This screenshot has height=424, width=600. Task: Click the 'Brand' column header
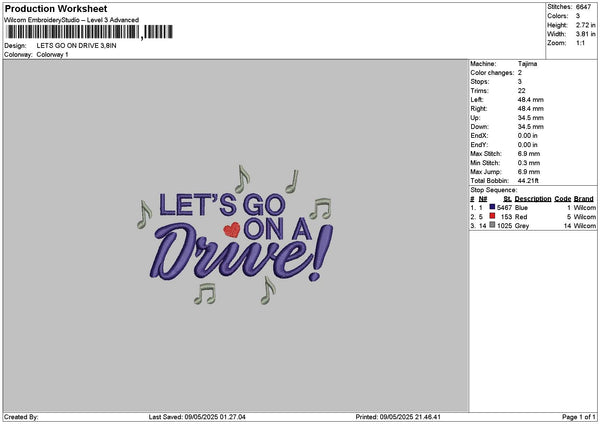[584, 199]
